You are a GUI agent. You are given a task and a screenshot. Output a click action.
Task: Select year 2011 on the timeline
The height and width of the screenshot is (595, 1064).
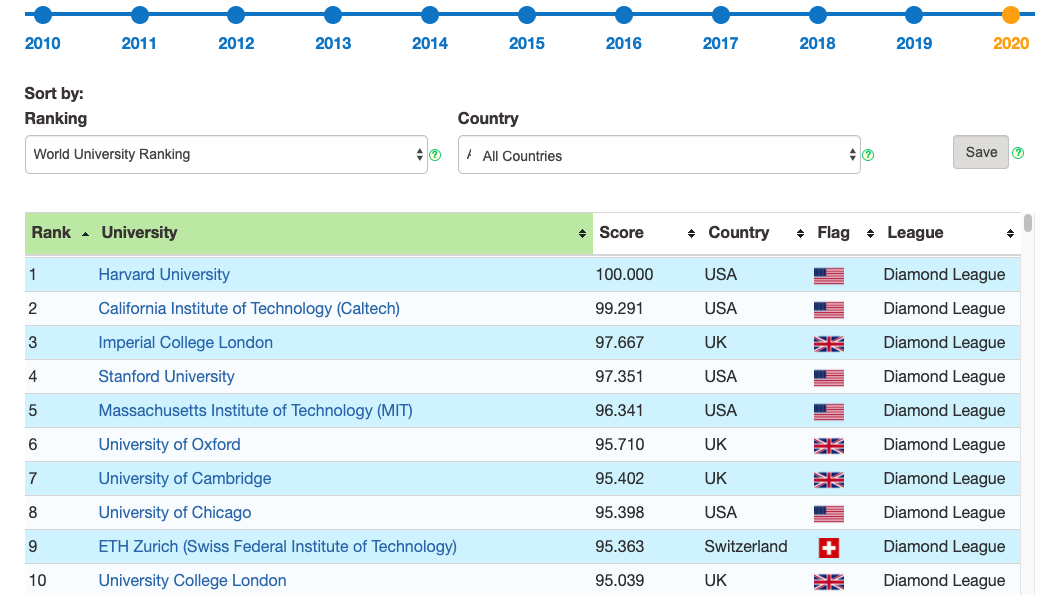(x=140, y=15)
